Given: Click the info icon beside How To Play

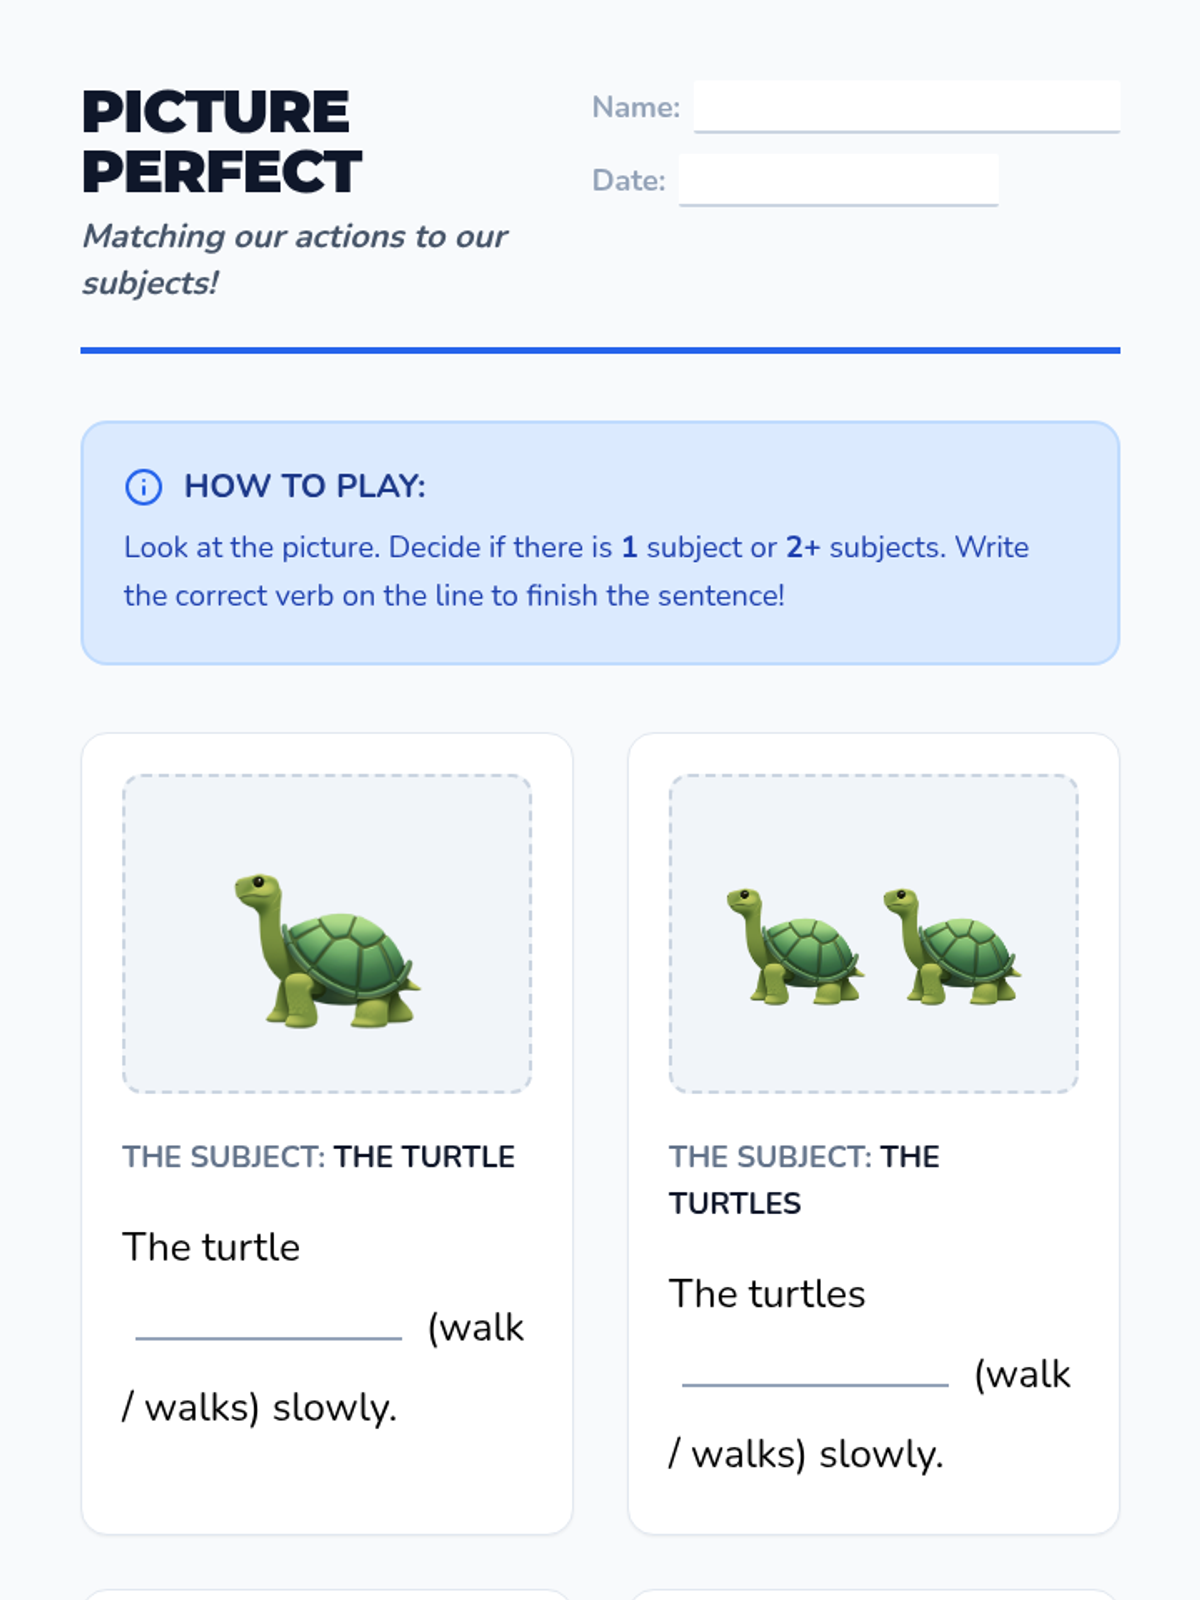Looking at the screenshot, I should 143,487.
